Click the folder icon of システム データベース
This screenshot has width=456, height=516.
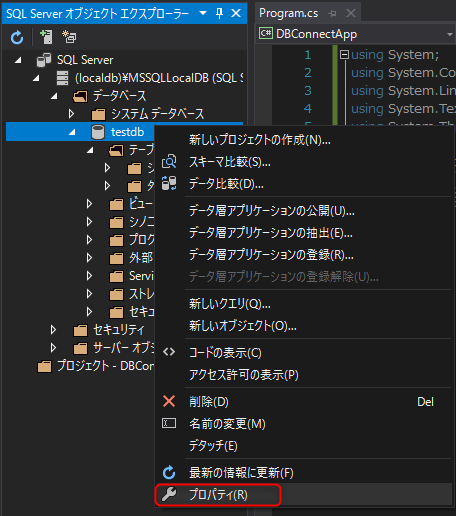(98, 114)
